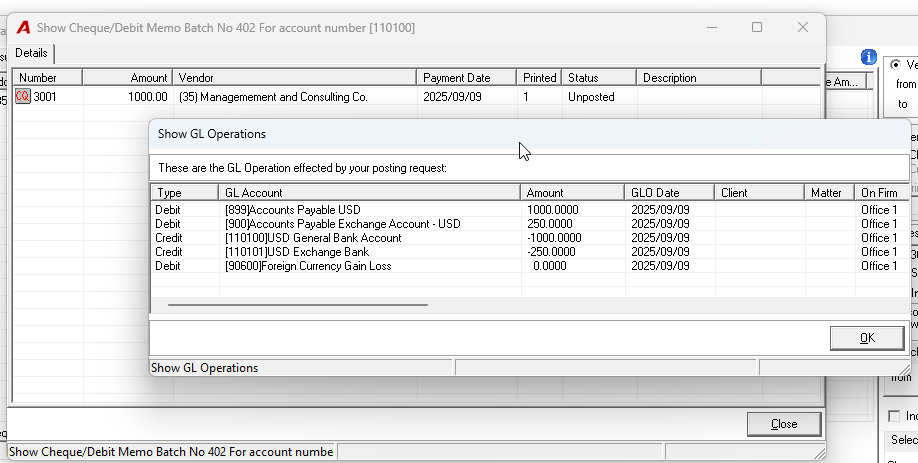Click the Payment Date column header
This screenshot has height=463, width=918.
point(467,78)
